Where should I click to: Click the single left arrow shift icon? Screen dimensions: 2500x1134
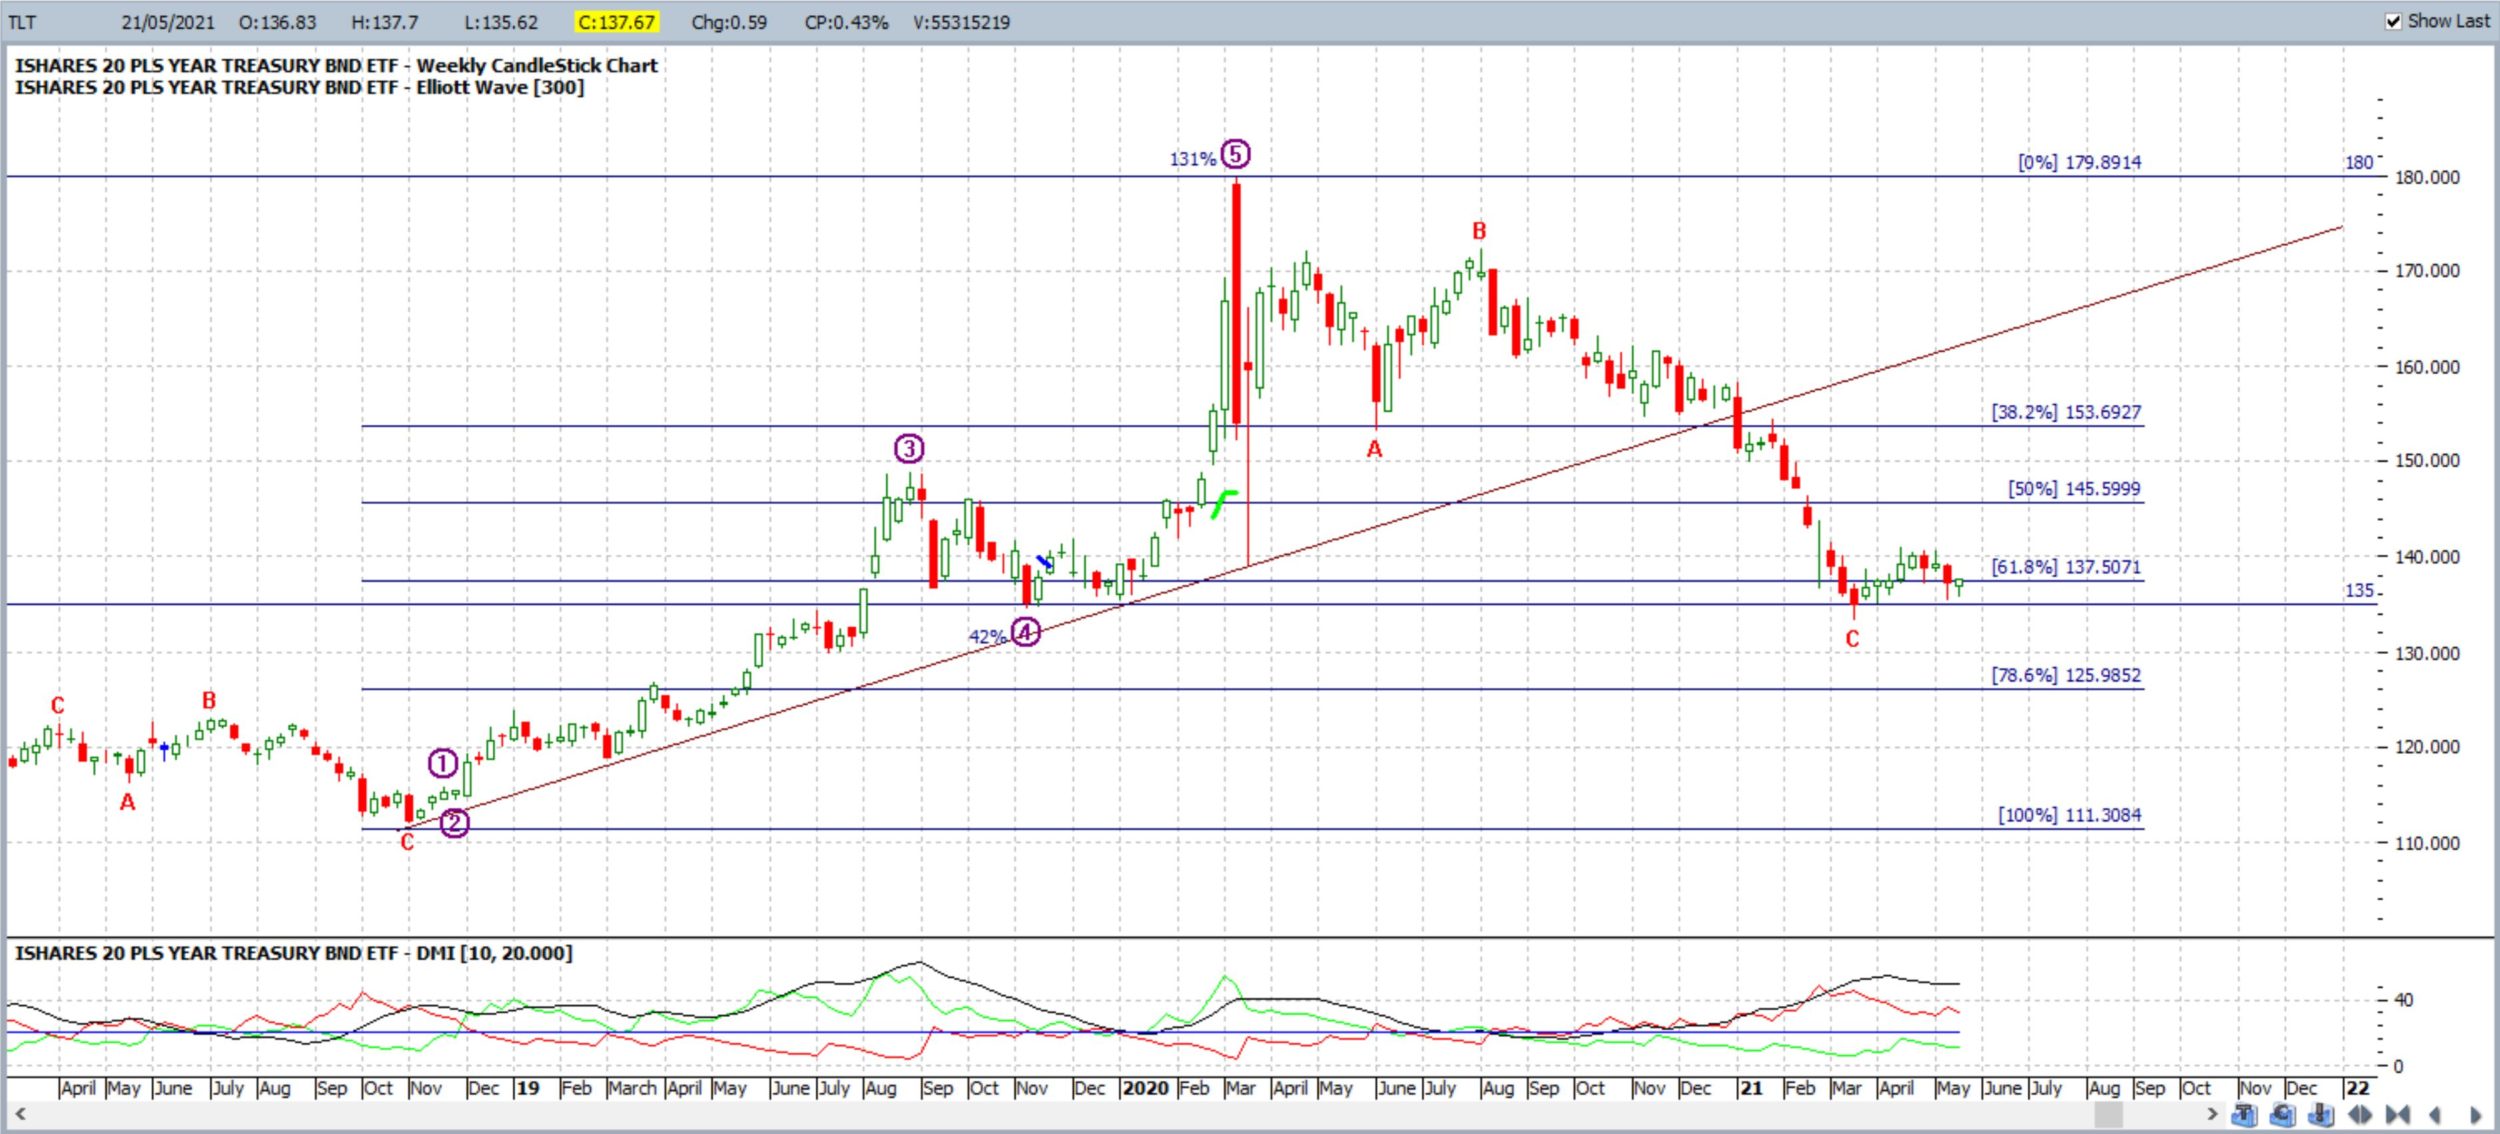coord(2436,1114)
